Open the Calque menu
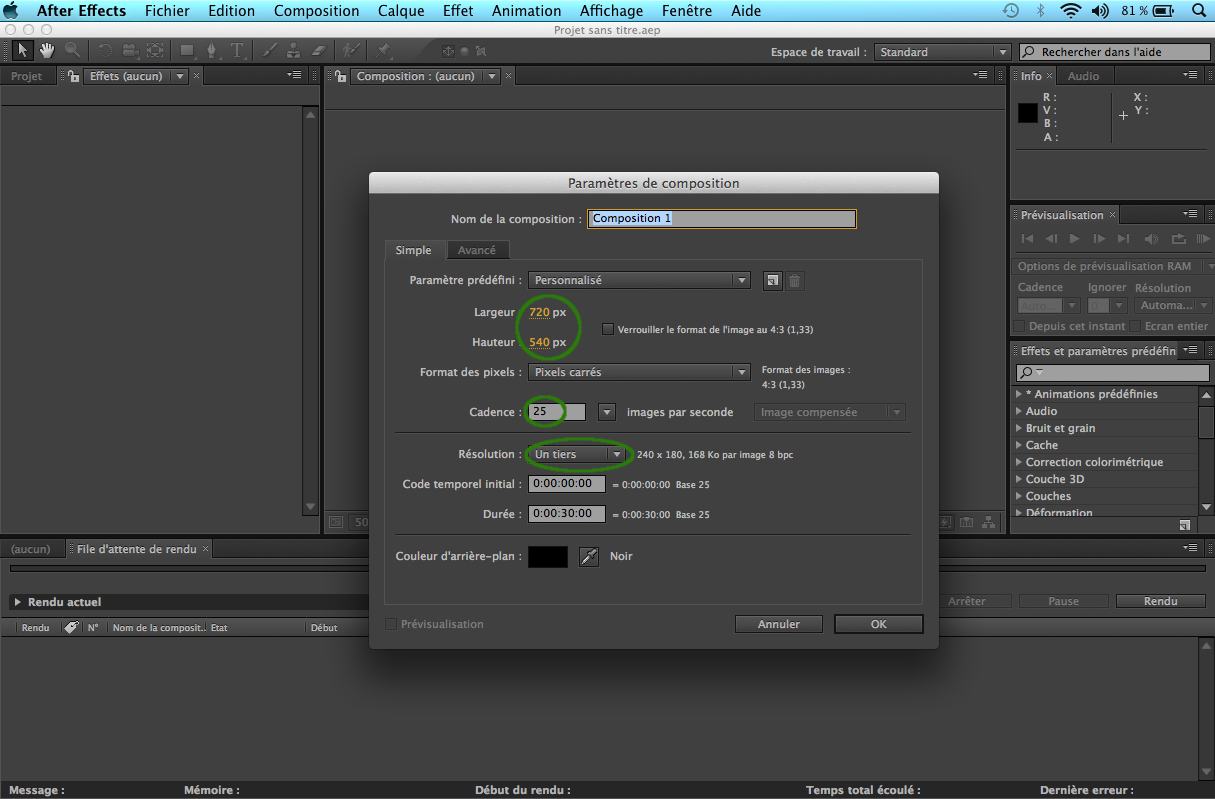This screenshot has height=799, width=1215. (401, 11)
